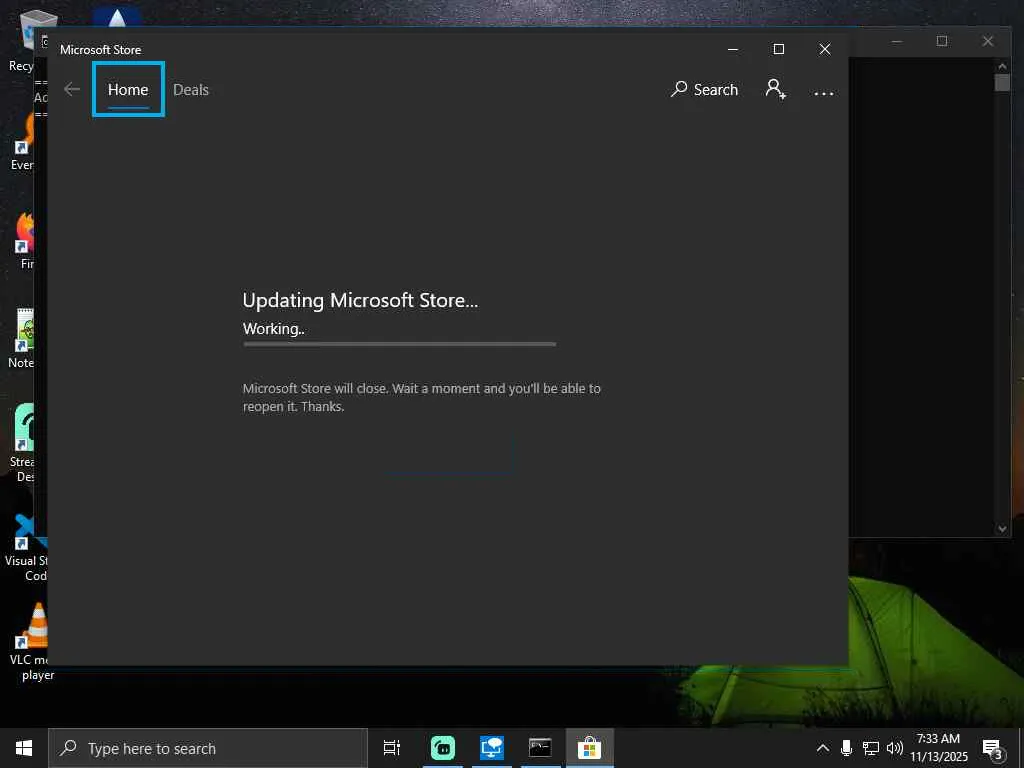This screenshot has width=1024, height=768.
Task: Click the Microsoft Store taskbar icon
Action: pyautogui.click(x=589, y=748)
